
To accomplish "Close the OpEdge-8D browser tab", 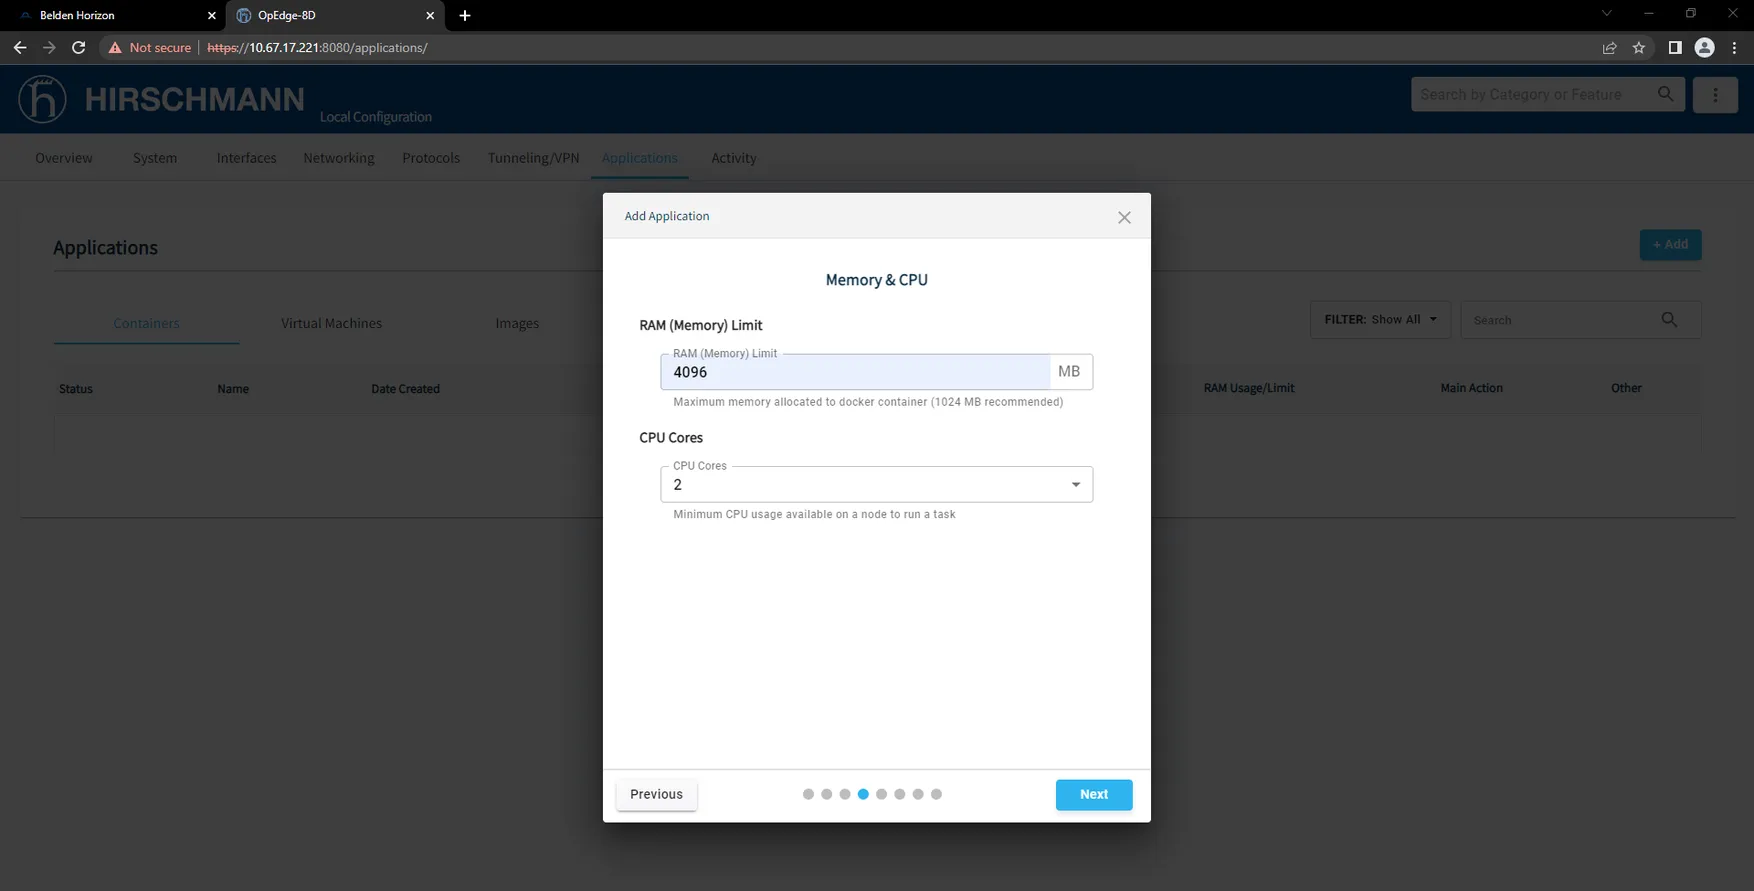I will 430,15.
